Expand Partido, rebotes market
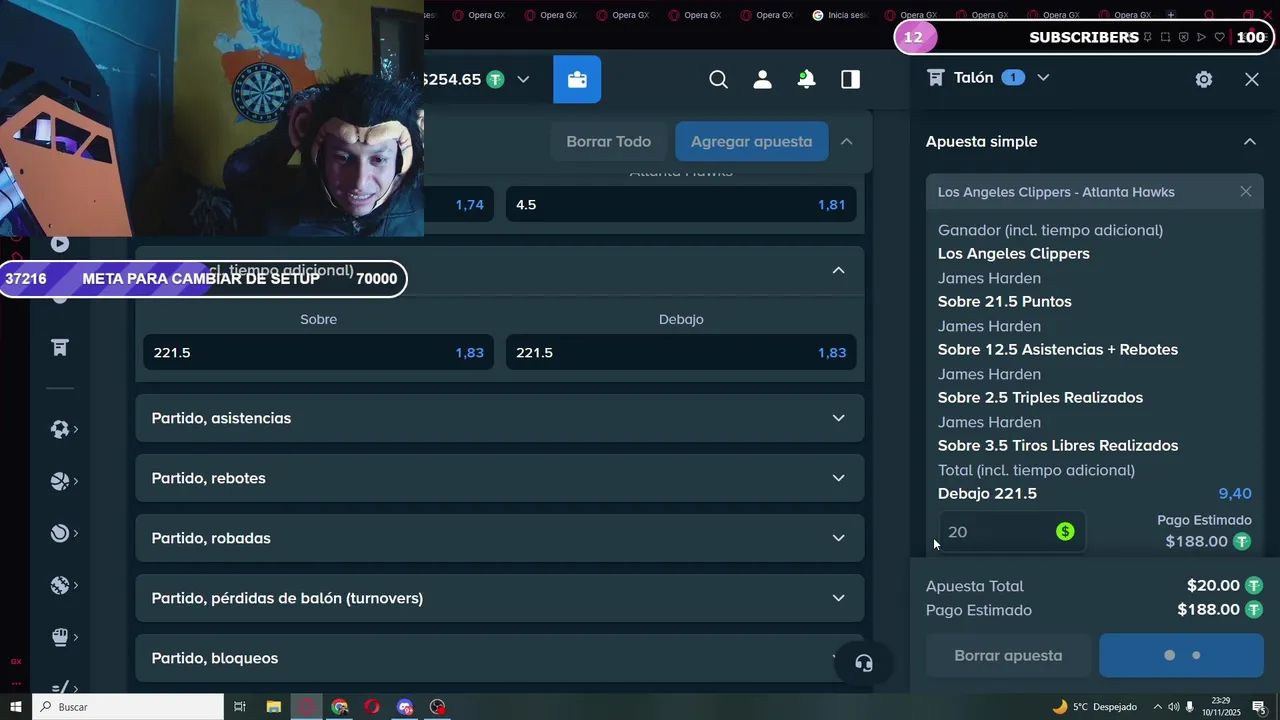 click(500, 478)
